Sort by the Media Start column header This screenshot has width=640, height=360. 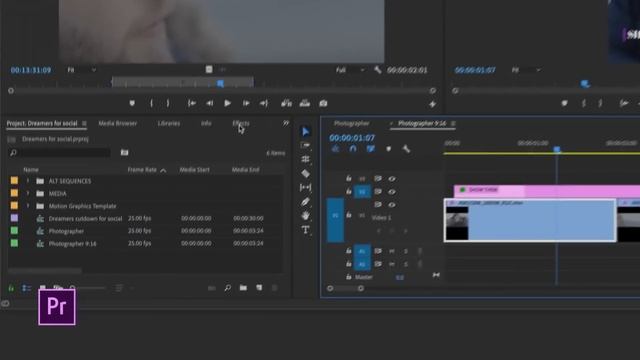tap(194, 170)
